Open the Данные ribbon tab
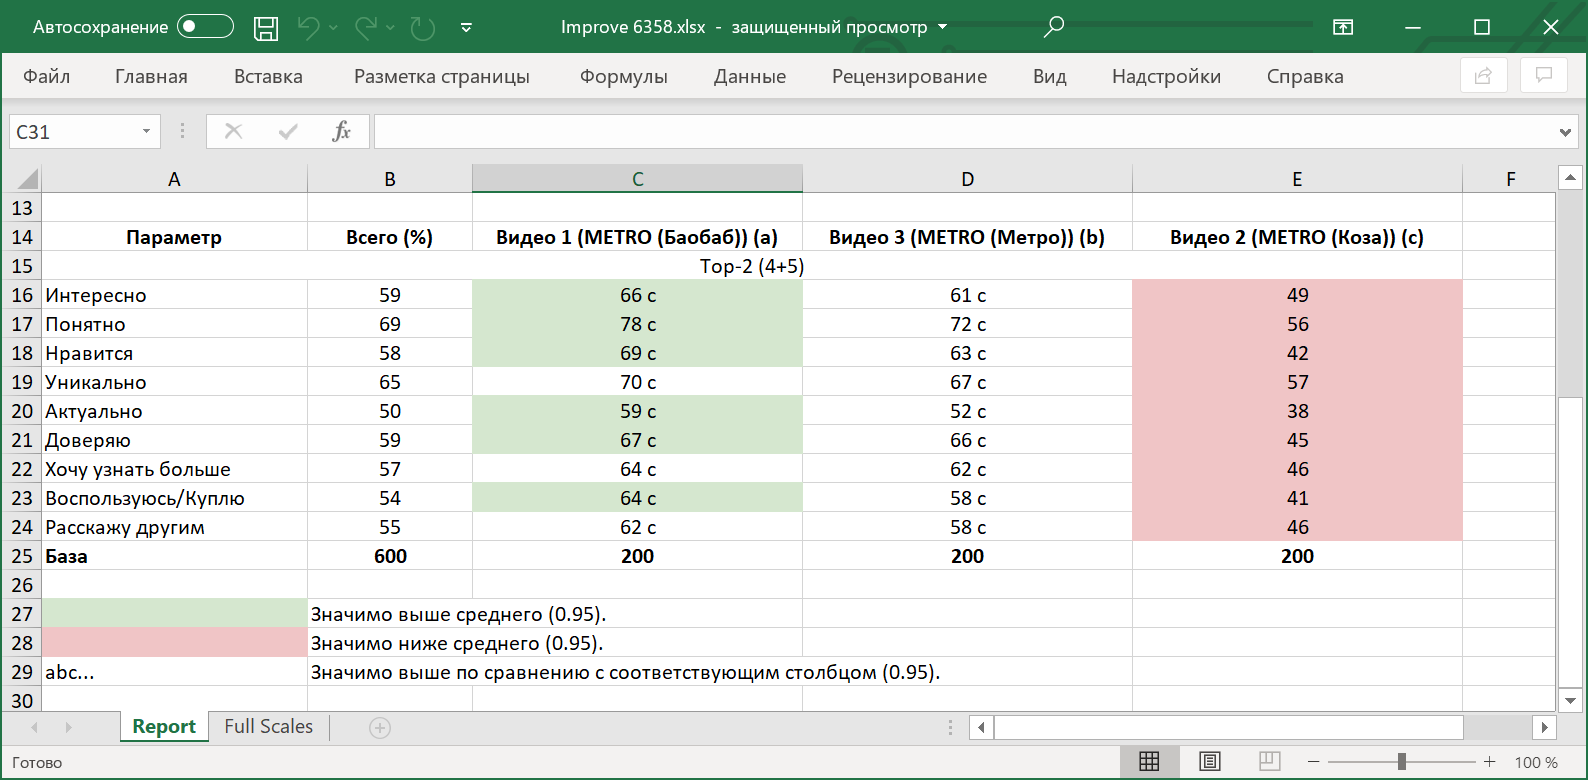 (750, 76)
